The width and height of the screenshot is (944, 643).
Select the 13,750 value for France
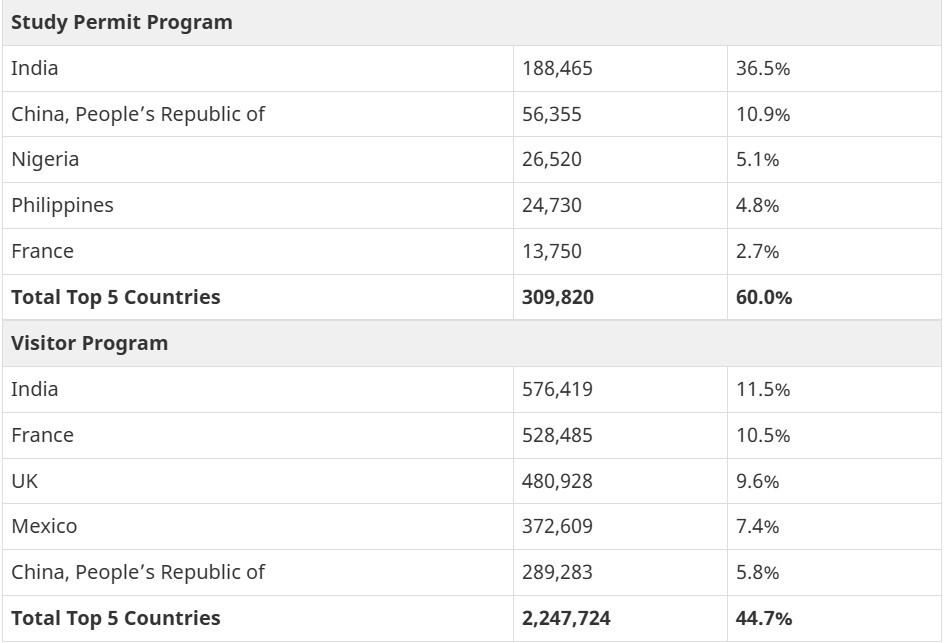point(551,251)
